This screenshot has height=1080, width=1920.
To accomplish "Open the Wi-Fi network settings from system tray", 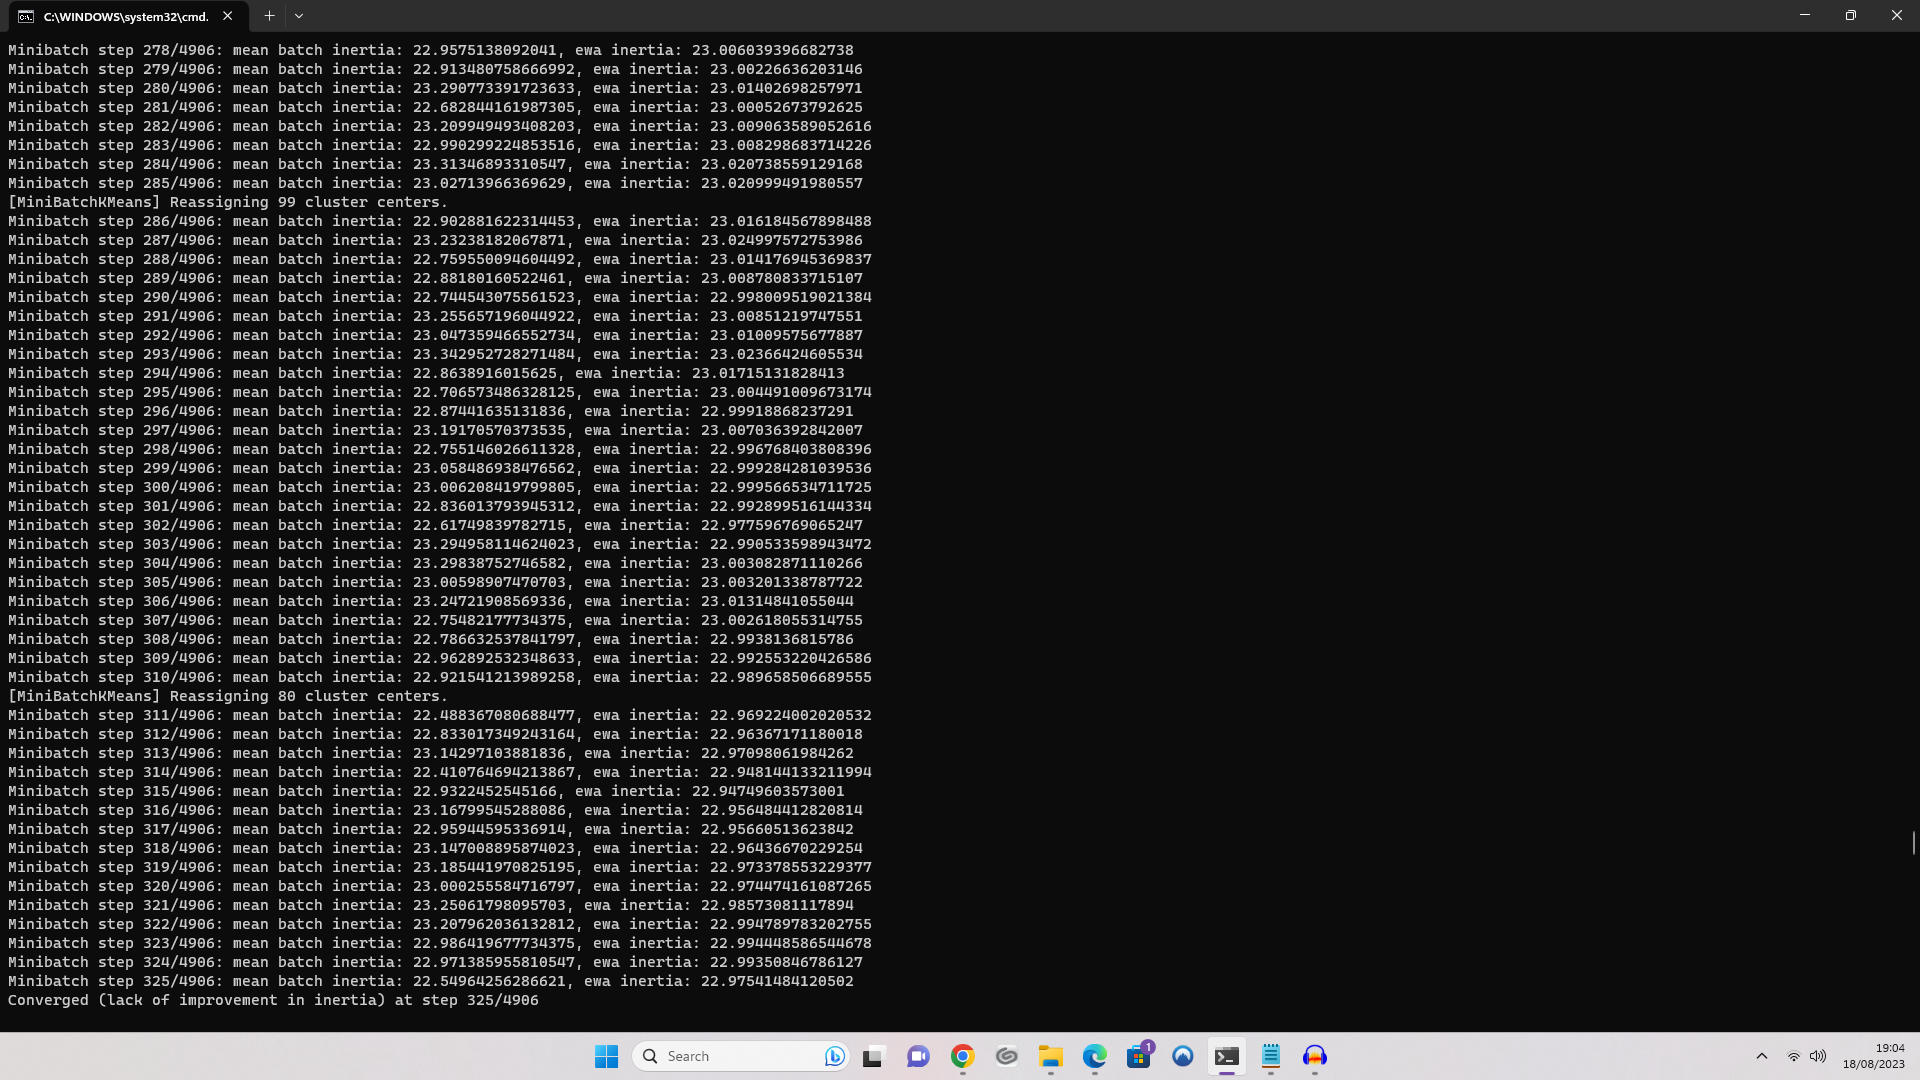I will click(x=1793, y=1055).
